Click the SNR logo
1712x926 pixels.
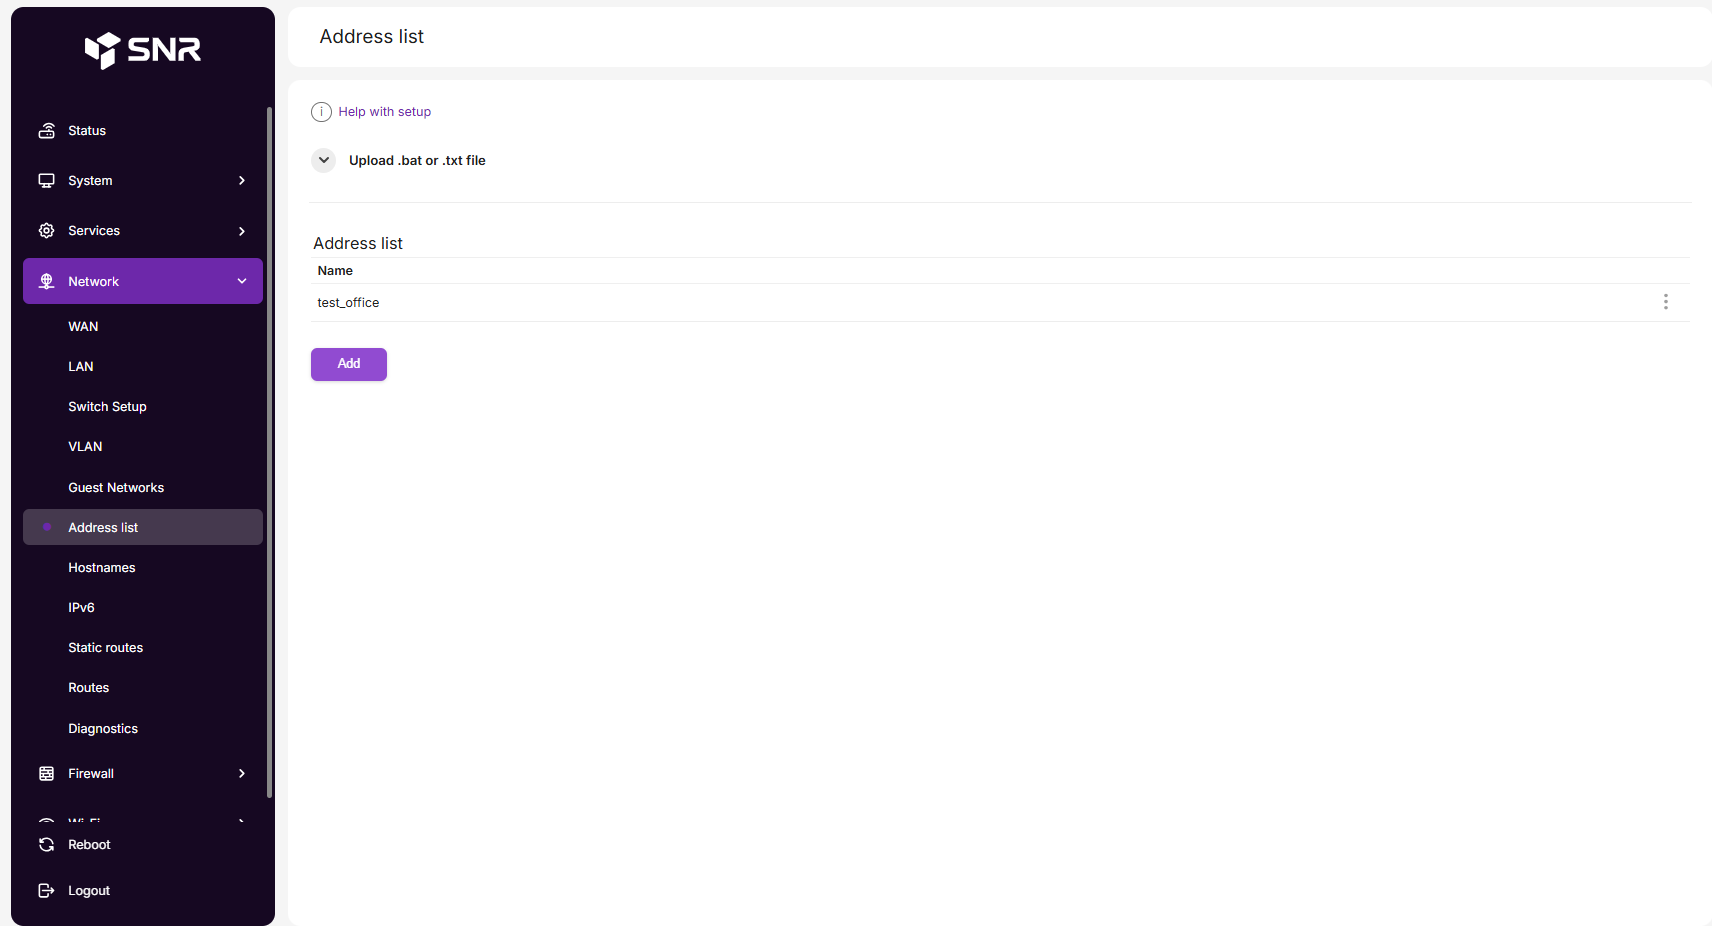[143, 49]
